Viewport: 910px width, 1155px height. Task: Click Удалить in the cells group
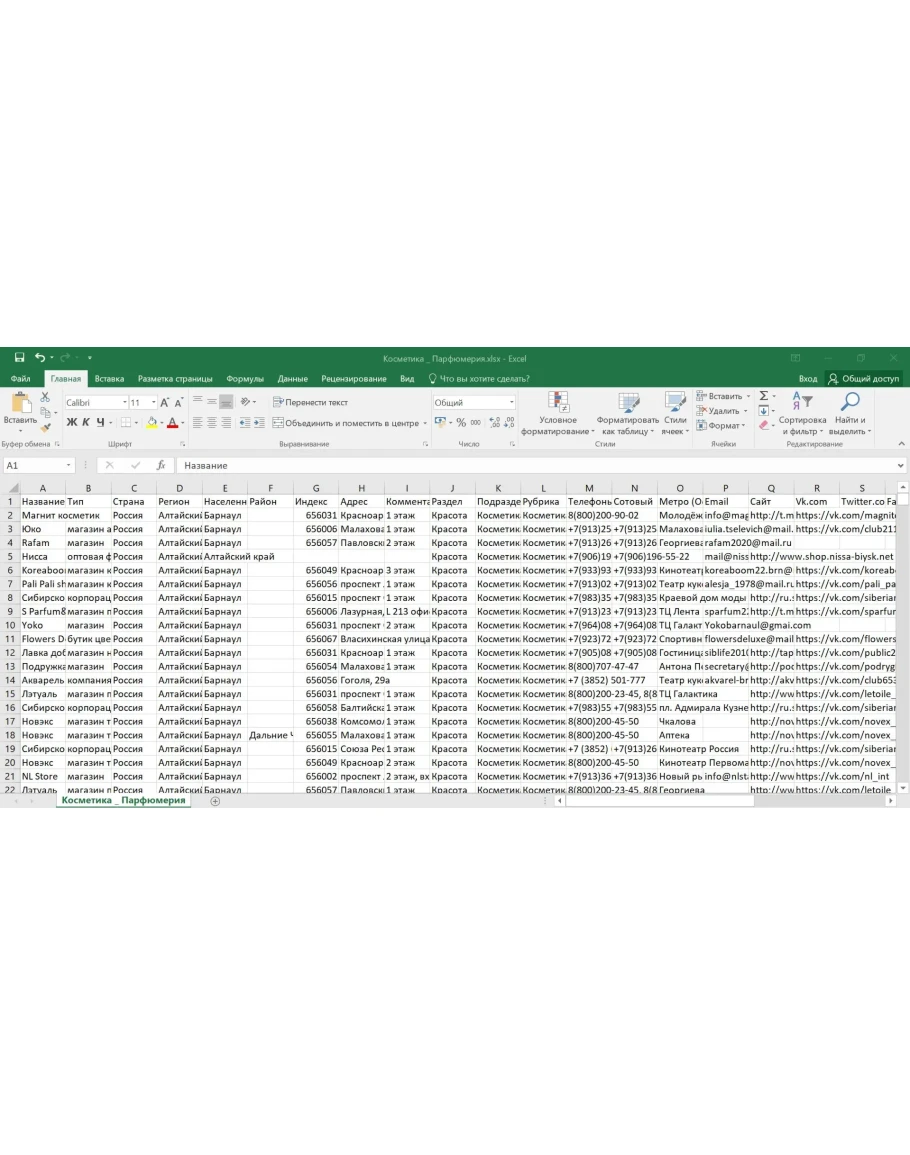[x=719, y=411]
